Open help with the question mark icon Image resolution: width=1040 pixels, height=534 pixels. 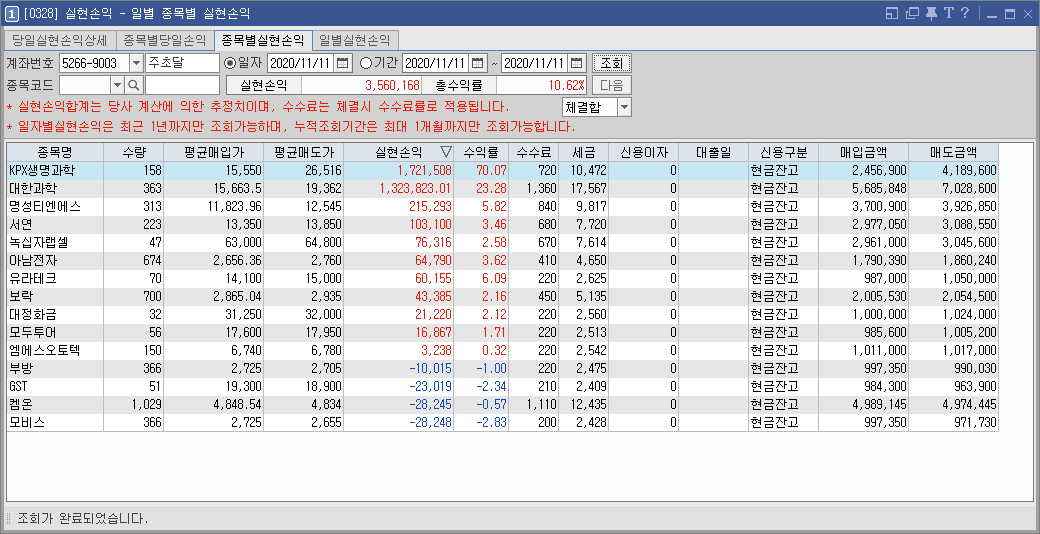coord(965,13)
